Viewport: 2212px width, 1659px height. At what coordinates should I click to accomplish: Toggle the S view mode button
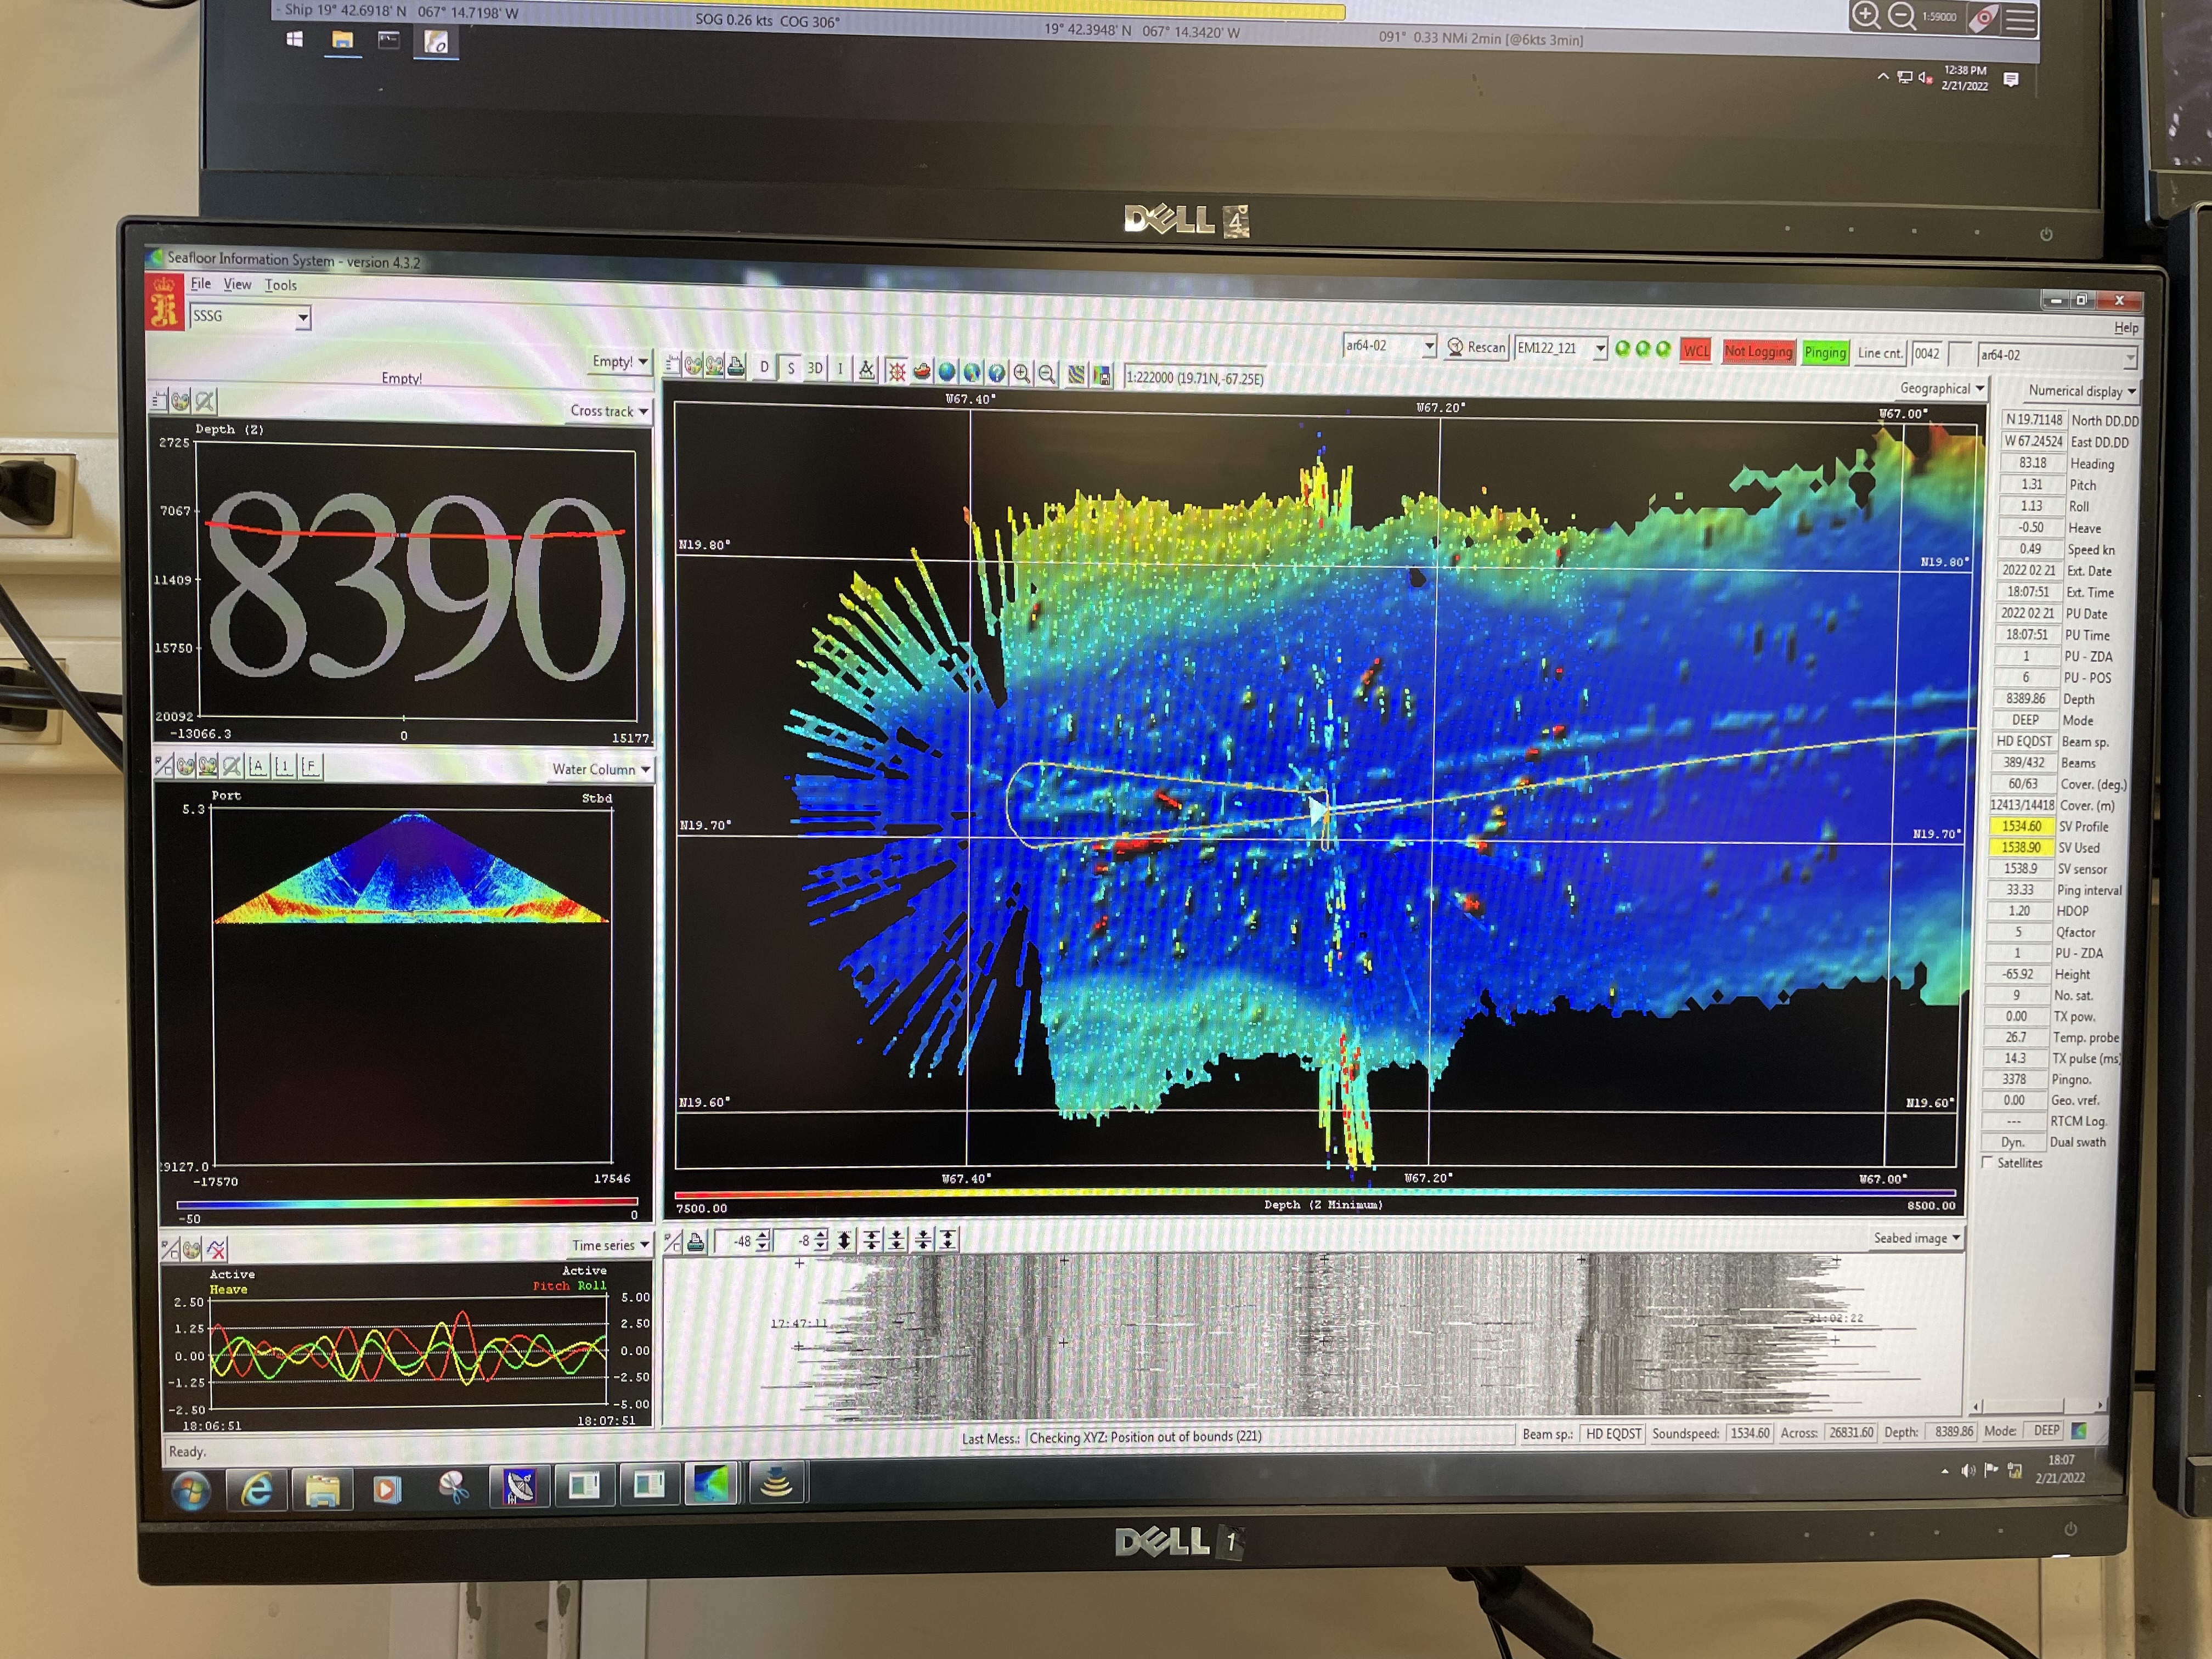tap(790, 368)
